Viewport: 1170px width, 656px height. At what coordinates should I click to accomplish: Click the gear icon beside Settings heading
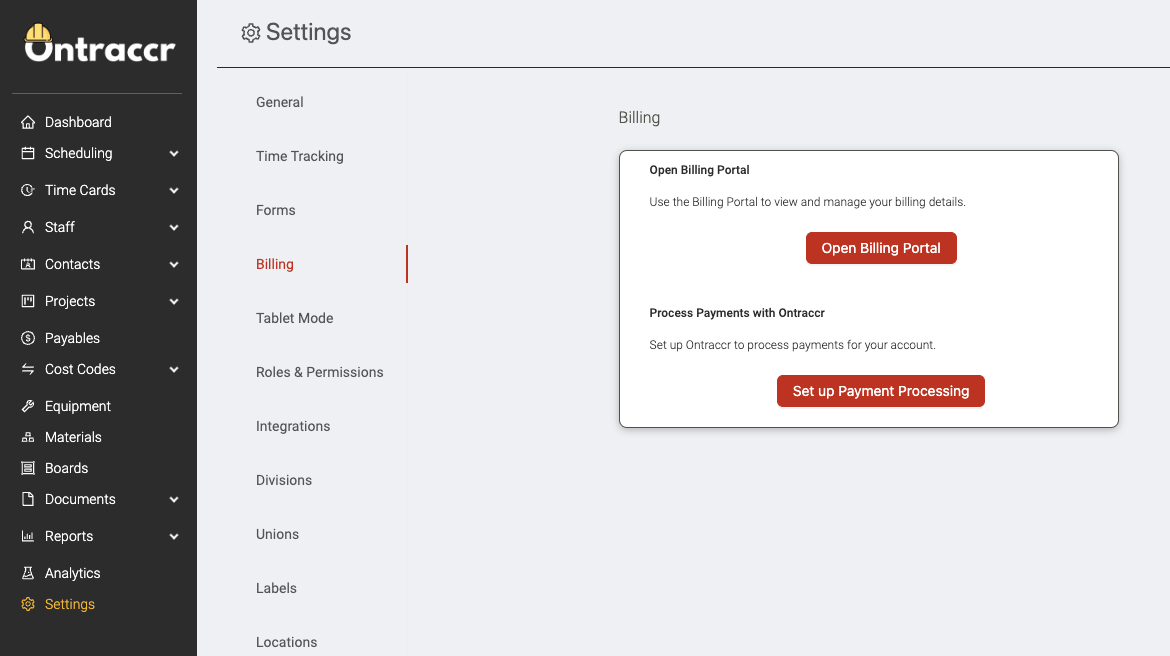251,33
